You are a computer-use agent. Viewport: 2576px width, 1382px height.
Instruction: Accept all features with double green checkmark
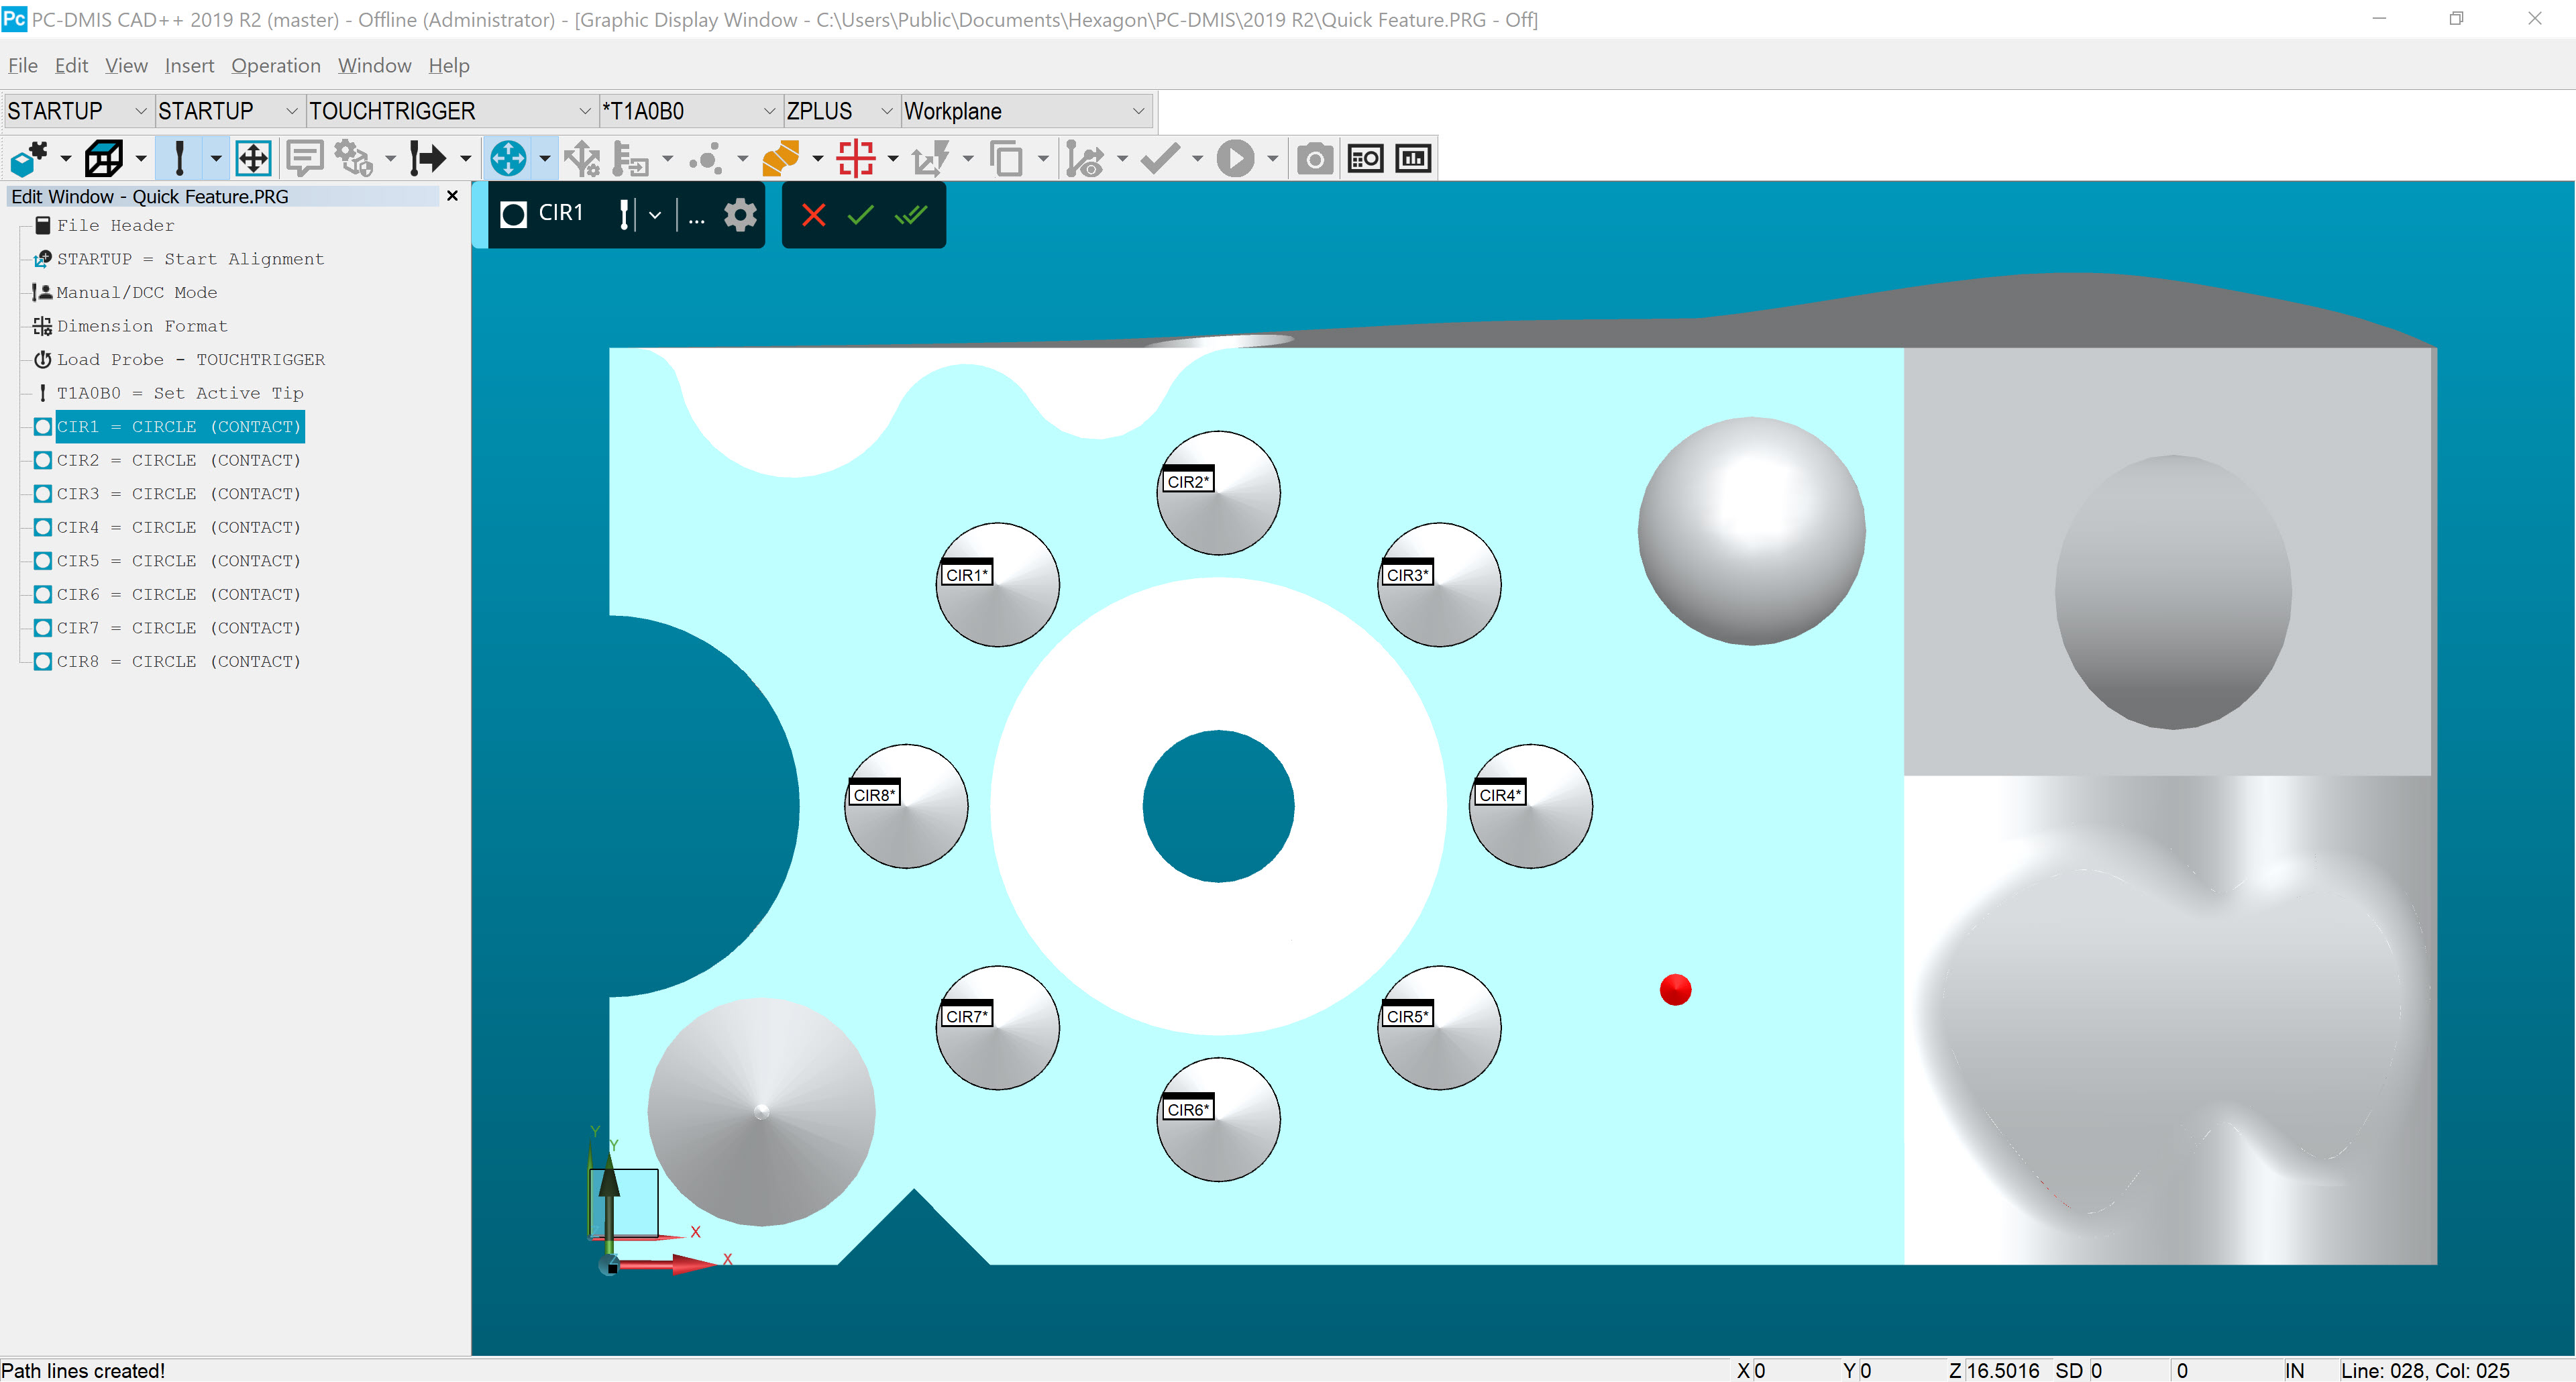[x=910, y=214]
